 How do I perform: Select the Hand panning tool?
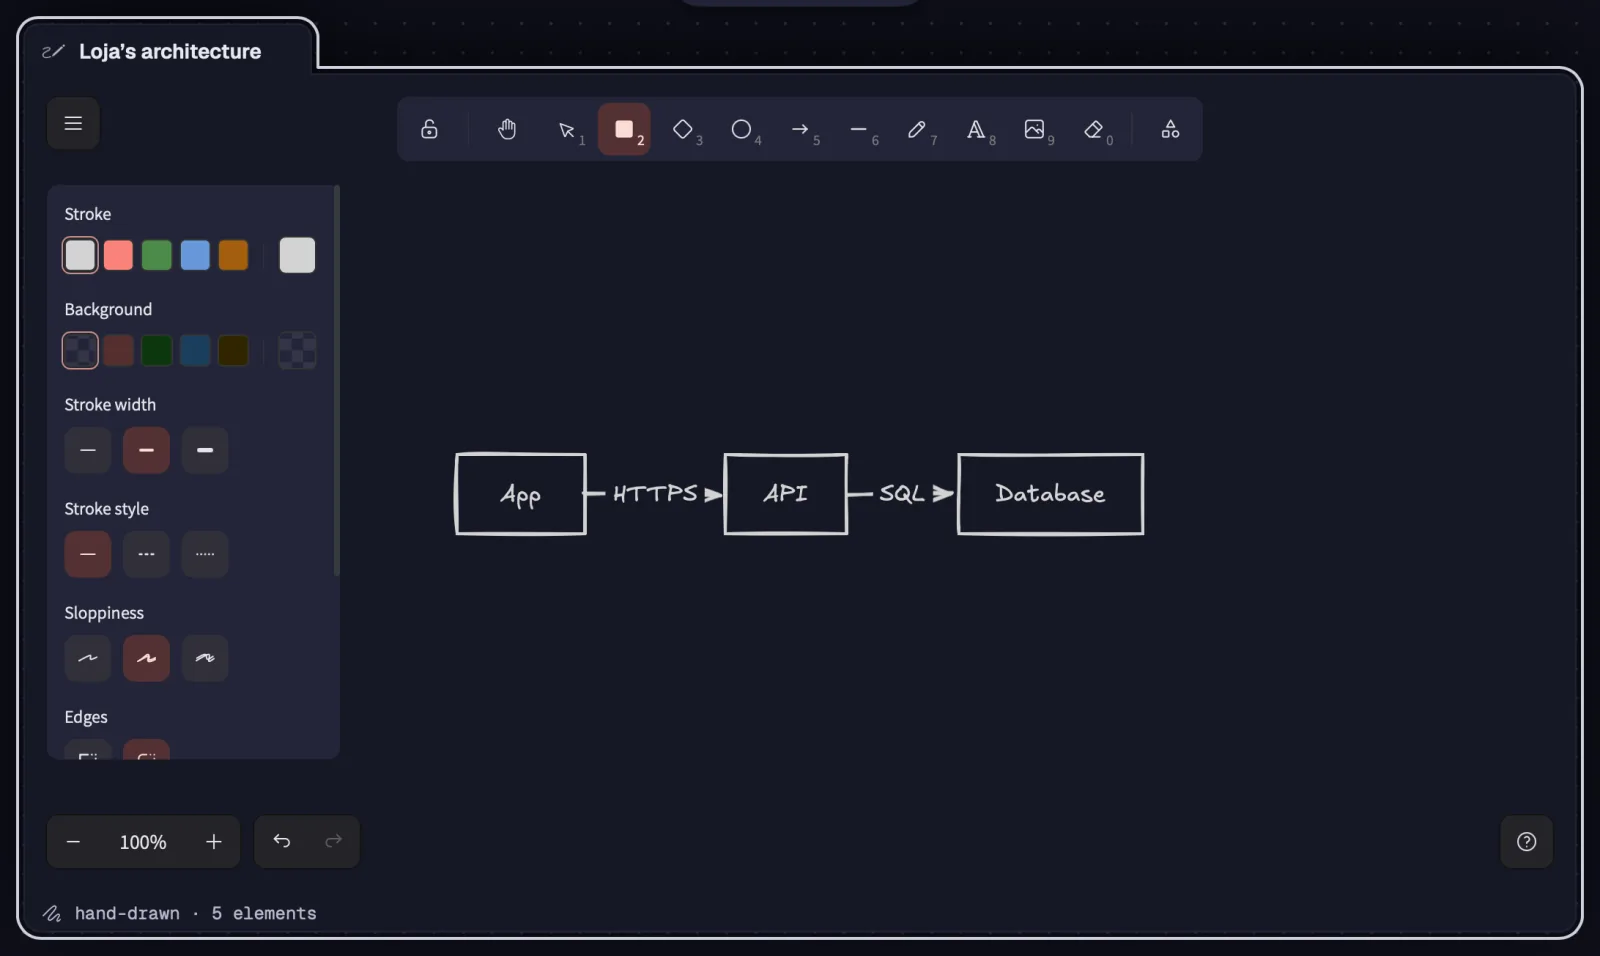(x=507, y=129)
